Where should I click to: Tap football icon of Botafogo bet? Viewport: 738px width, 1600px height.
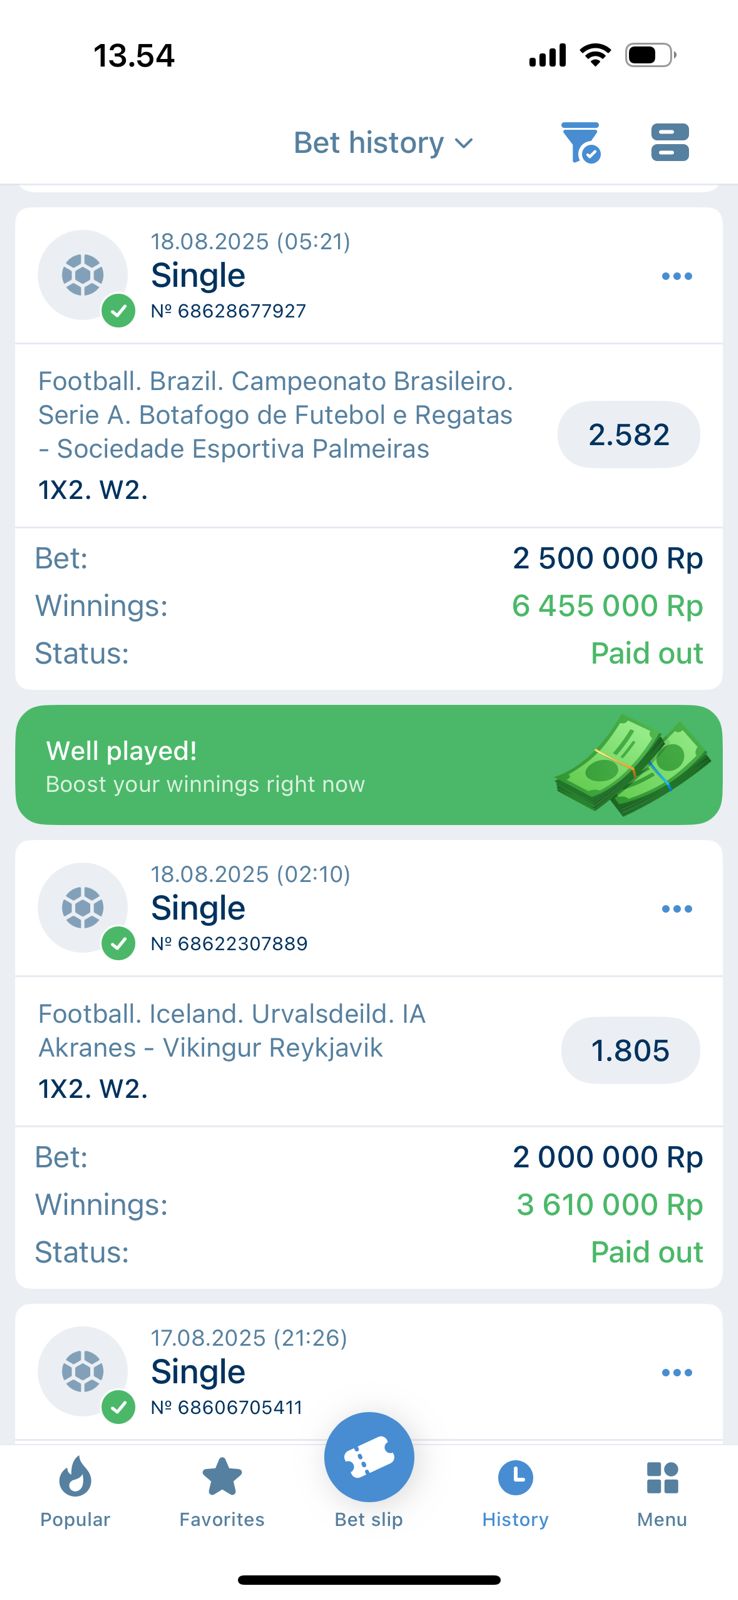click(83, 275)
